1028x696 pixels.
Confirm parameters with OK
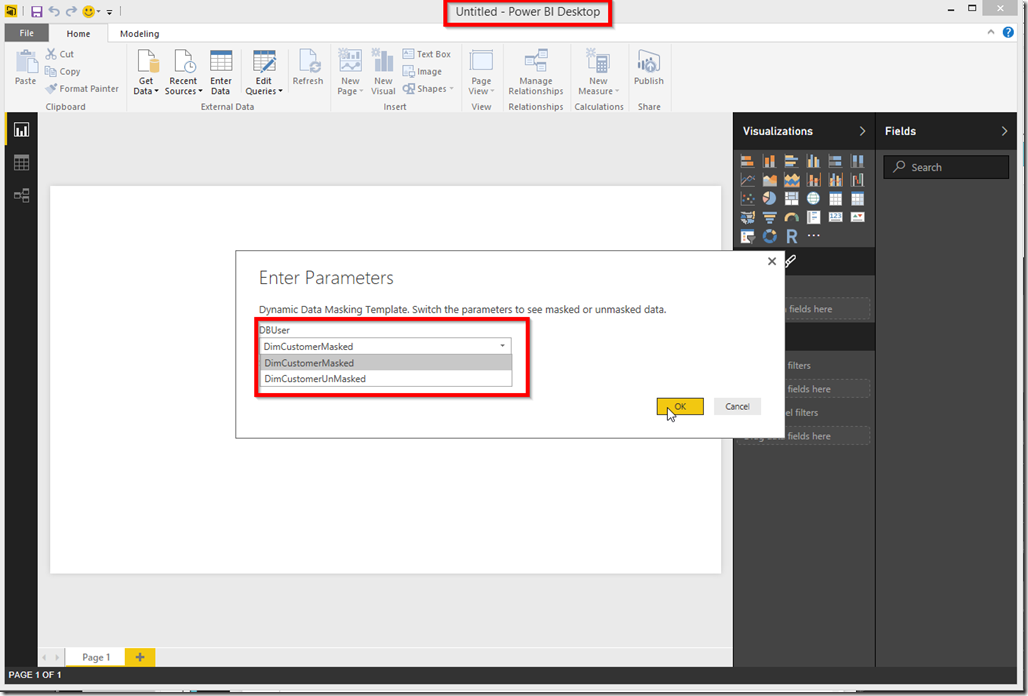point(680,406)
